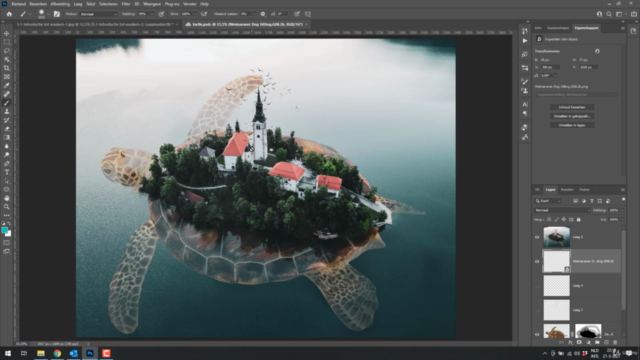
Task: Click the foreground color swatch
Action: point(4,231)
